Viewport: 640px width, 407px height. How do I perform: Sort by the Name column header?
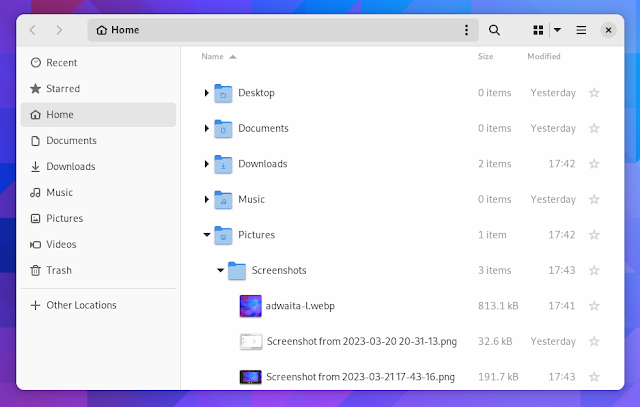[219, 56]
